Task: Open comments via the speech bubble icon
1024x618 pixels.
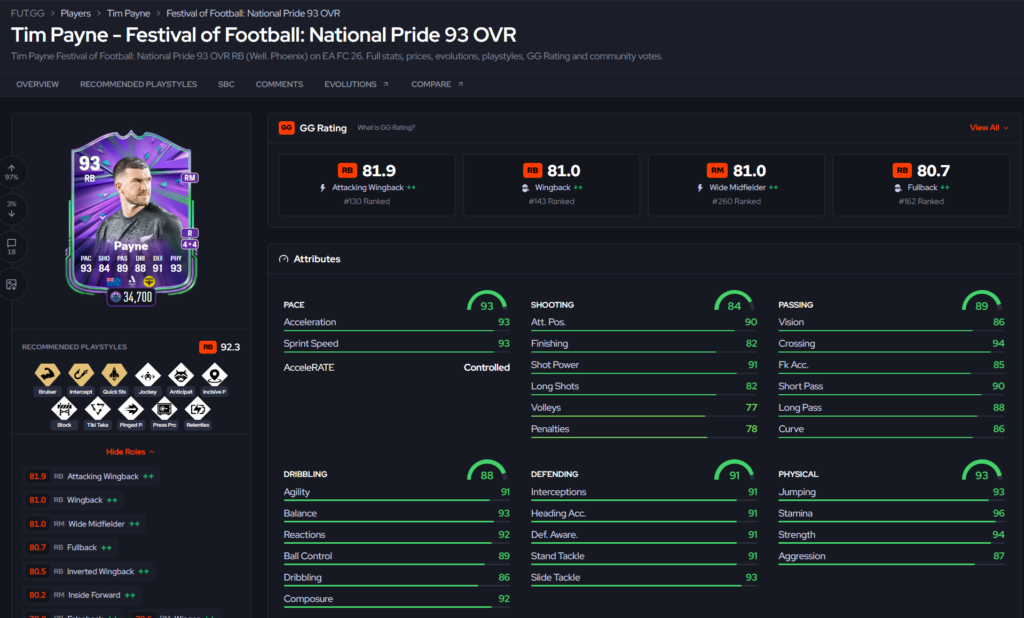Action: pyautogui.click(x=12, y=246)
